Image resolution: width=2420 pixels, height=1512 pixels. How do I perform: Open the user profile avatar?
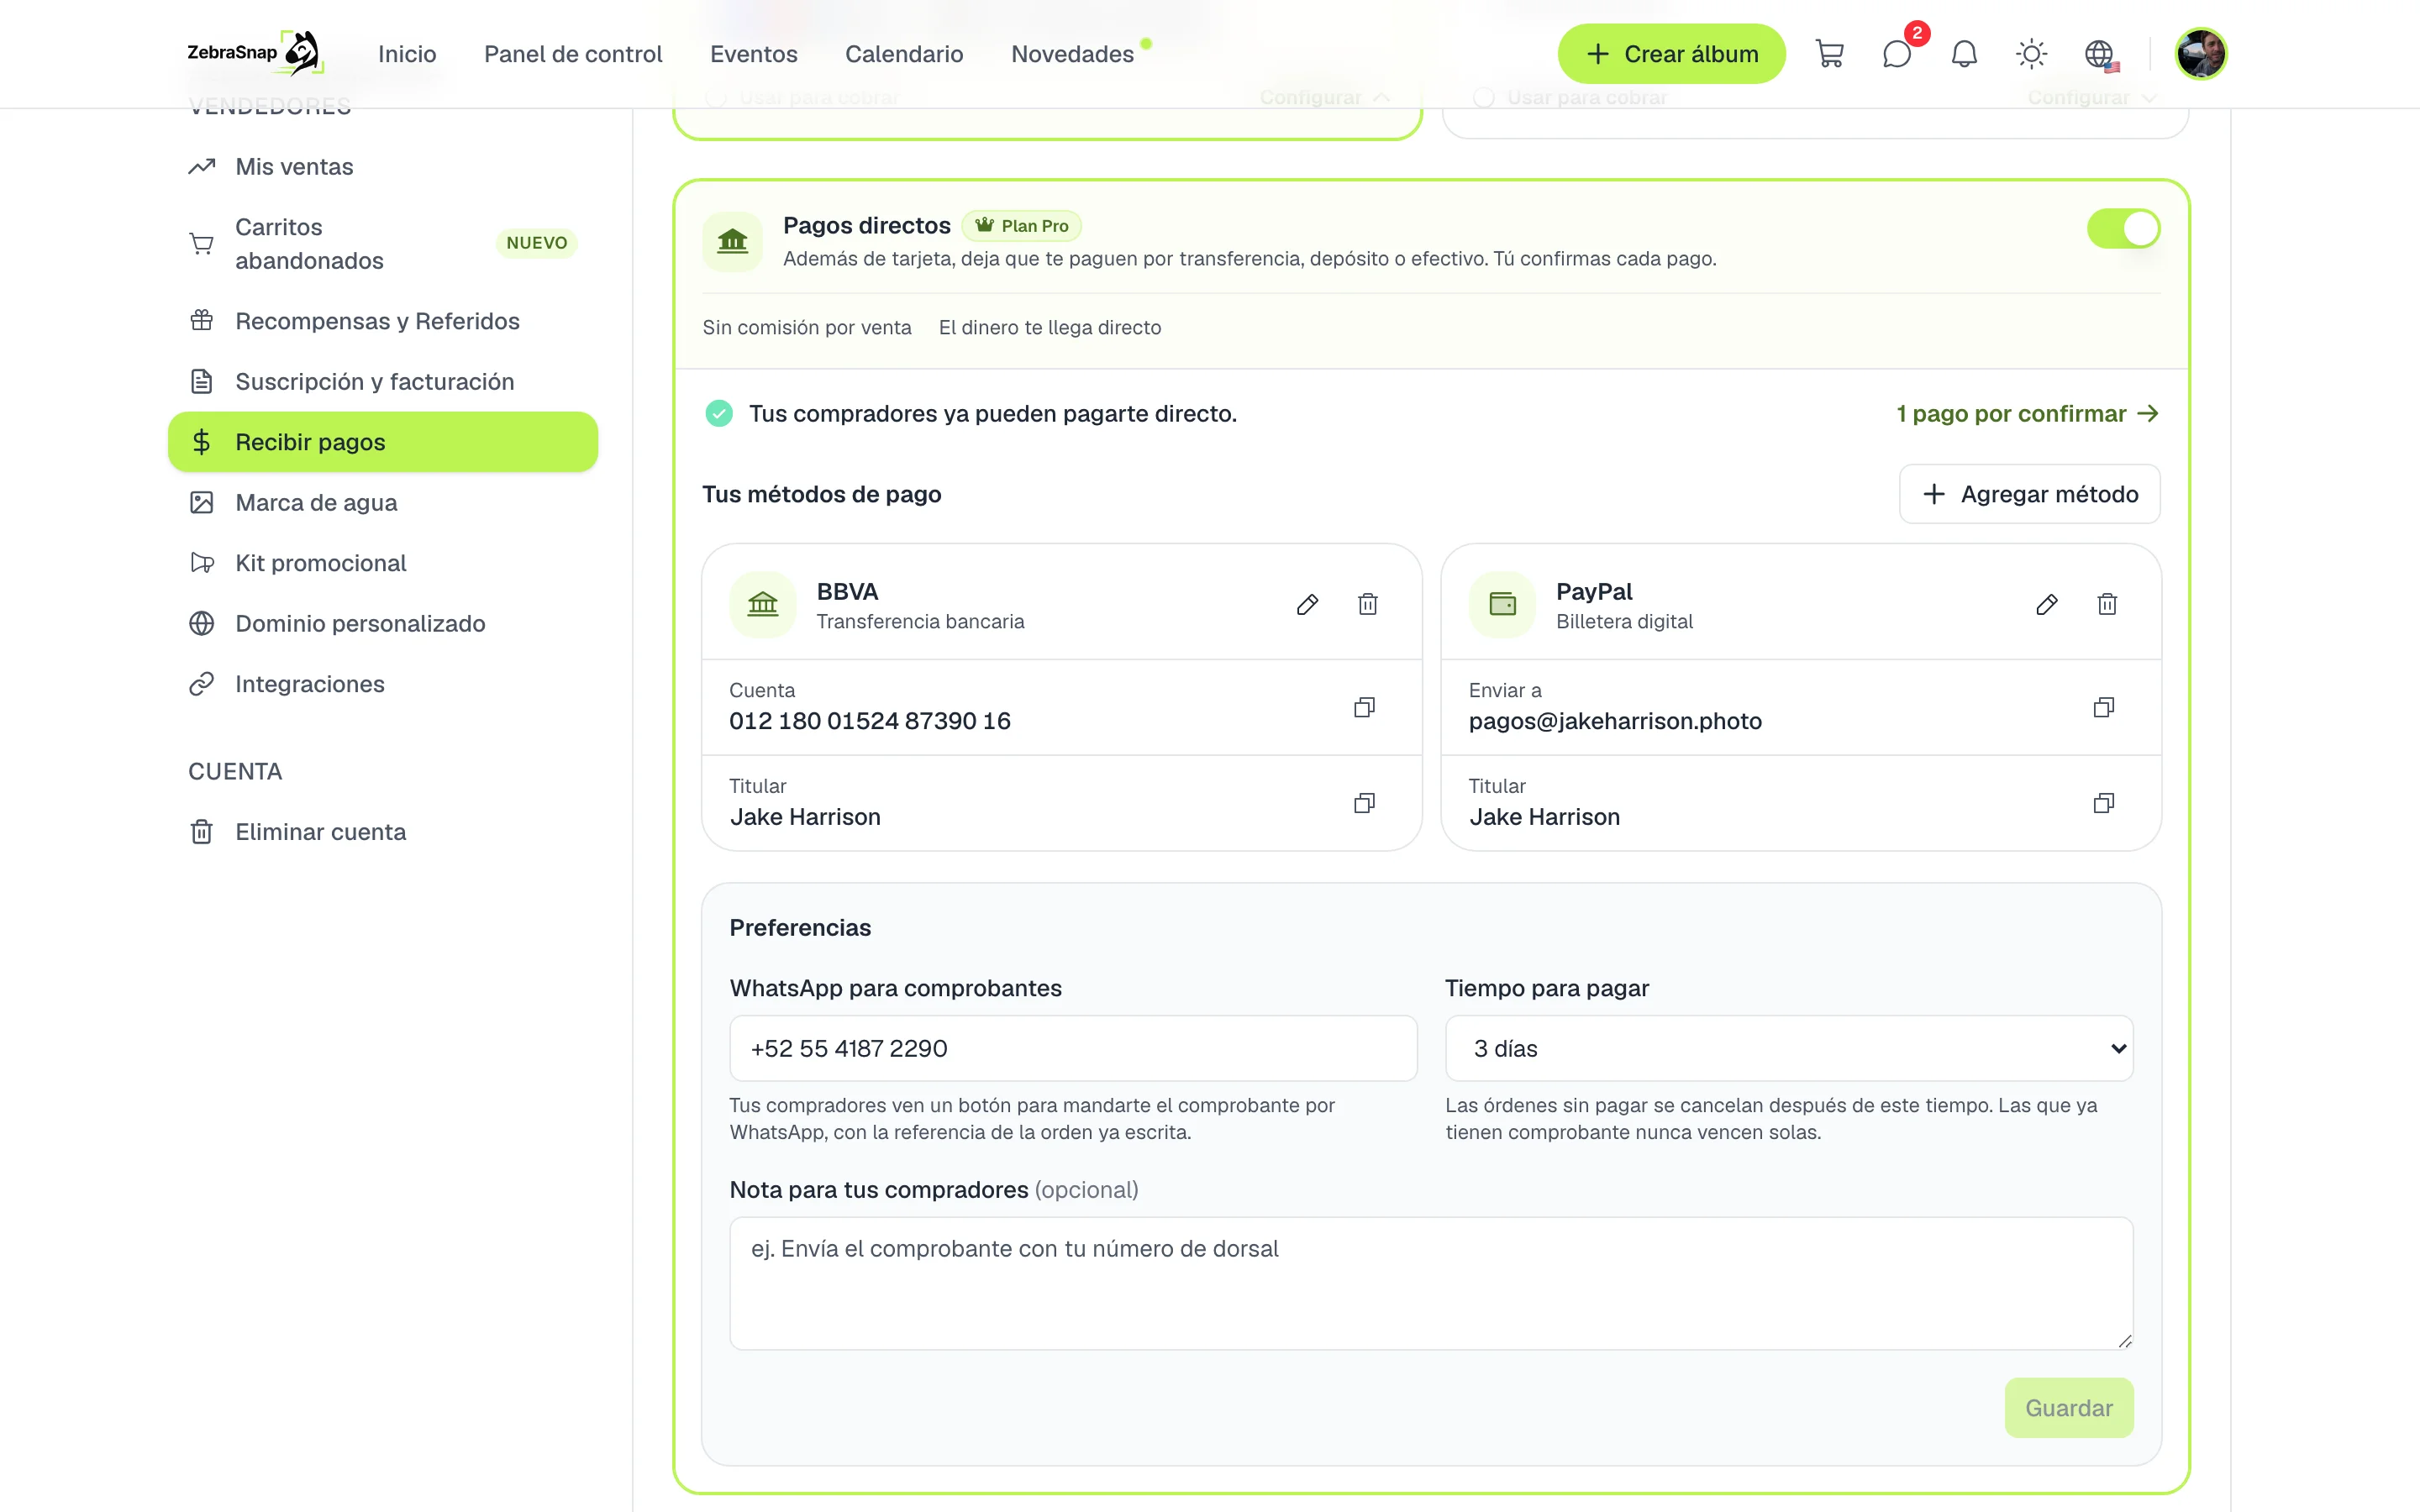(2200, 54)
